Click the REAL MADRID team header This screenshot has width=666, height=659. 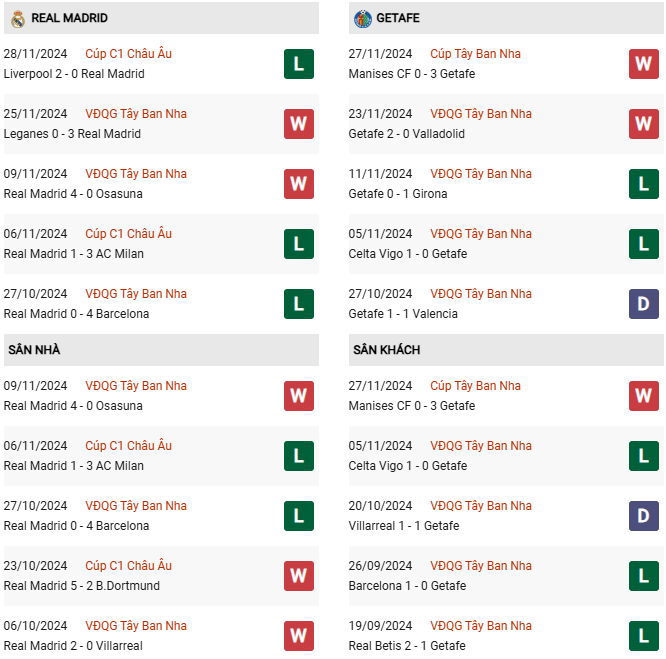tap(161, 18)
